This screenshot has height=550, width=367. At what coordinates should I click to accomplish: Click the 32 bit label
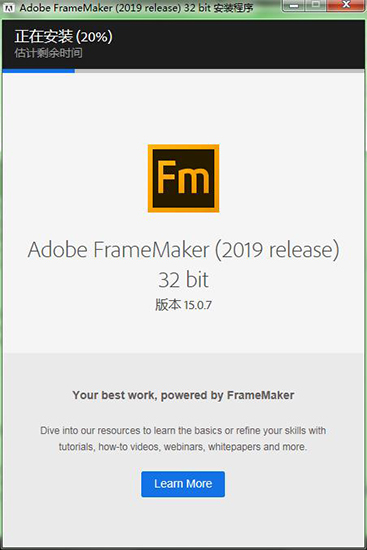tap(184, 280)
